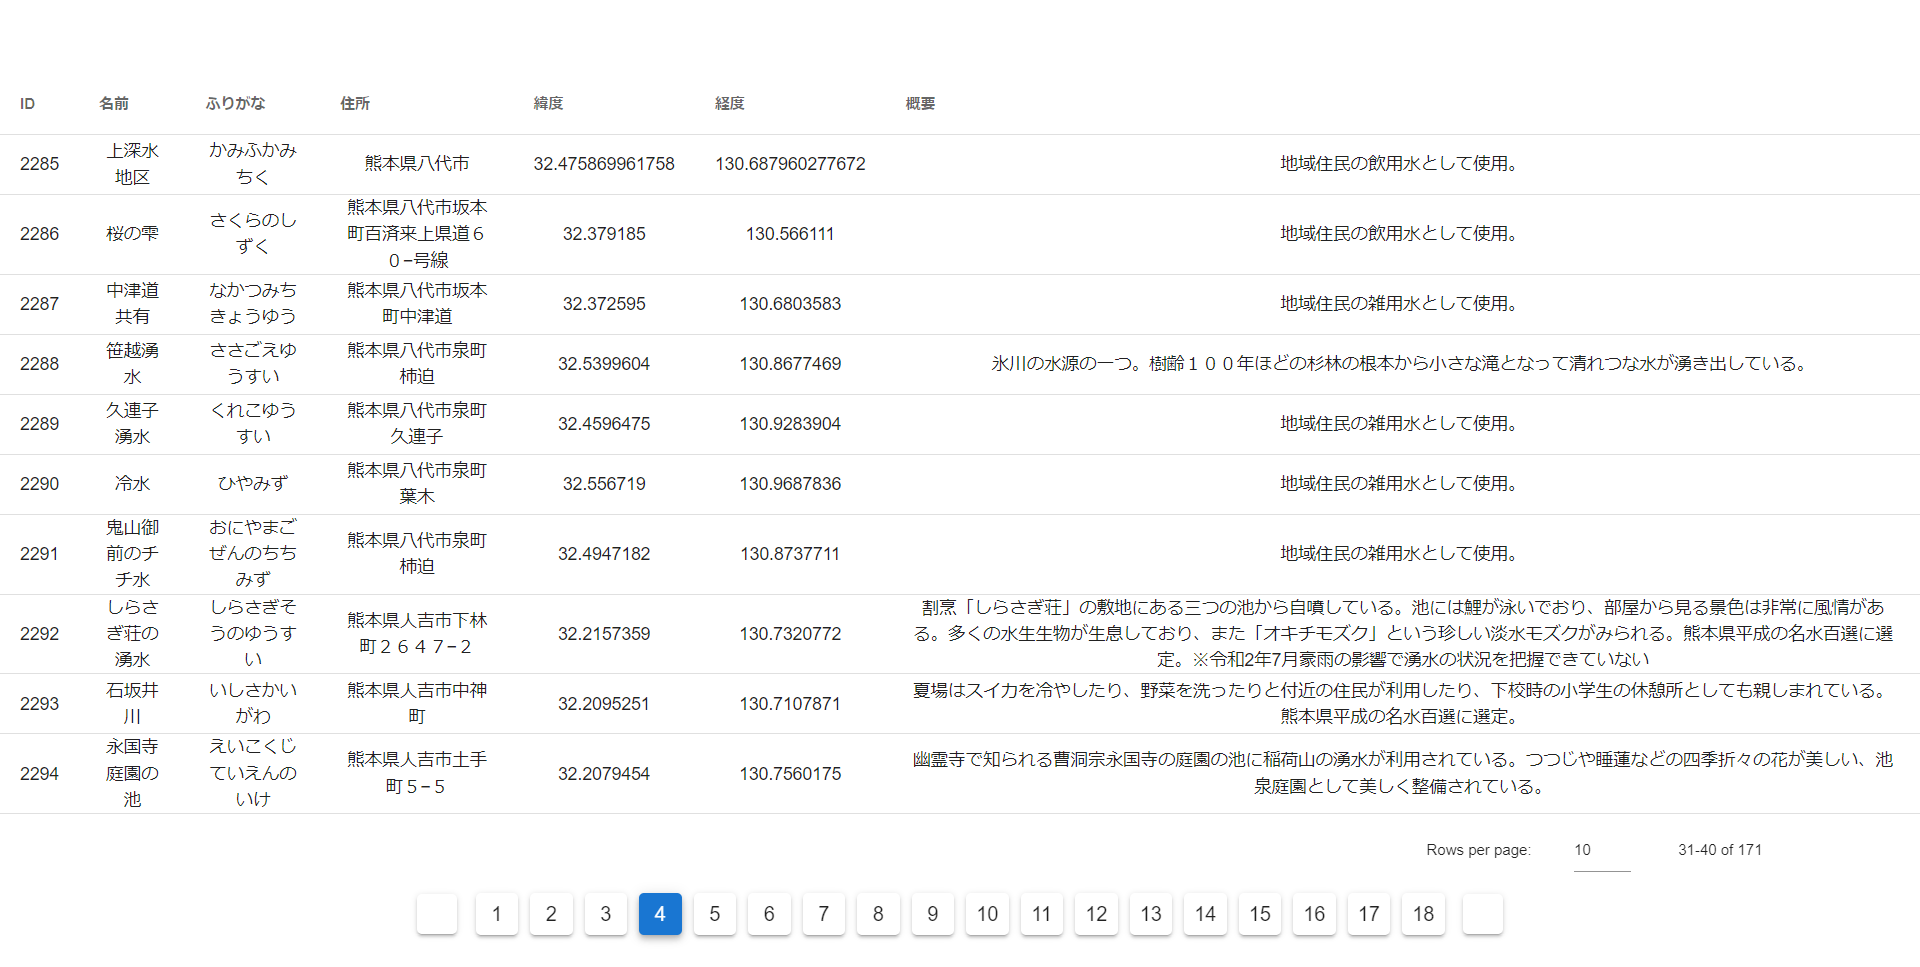
Task: Go to page 5
Action: pyautogui.click(x=714, y=914)
